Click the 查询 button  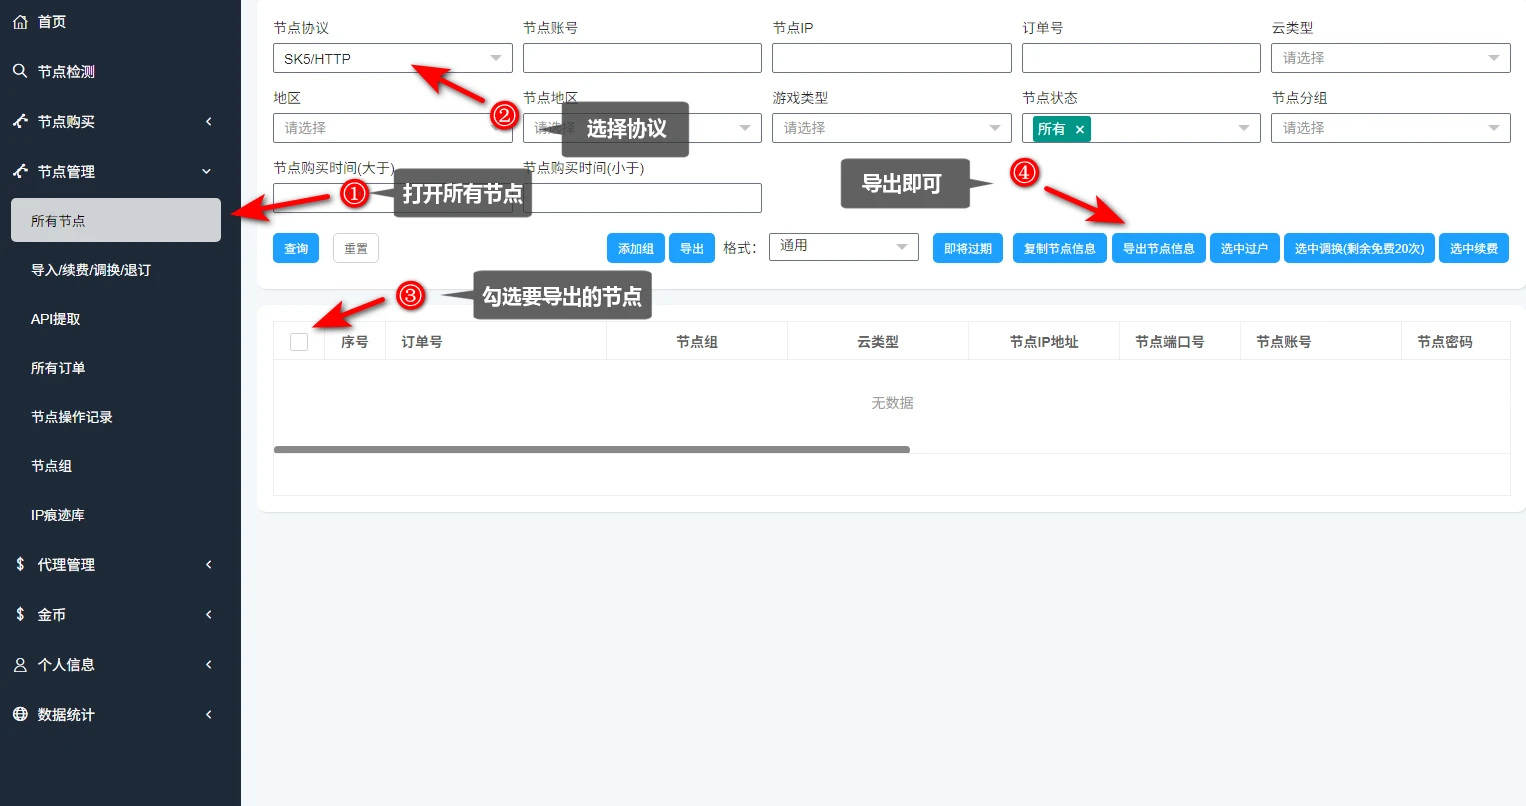coord(296,248)
